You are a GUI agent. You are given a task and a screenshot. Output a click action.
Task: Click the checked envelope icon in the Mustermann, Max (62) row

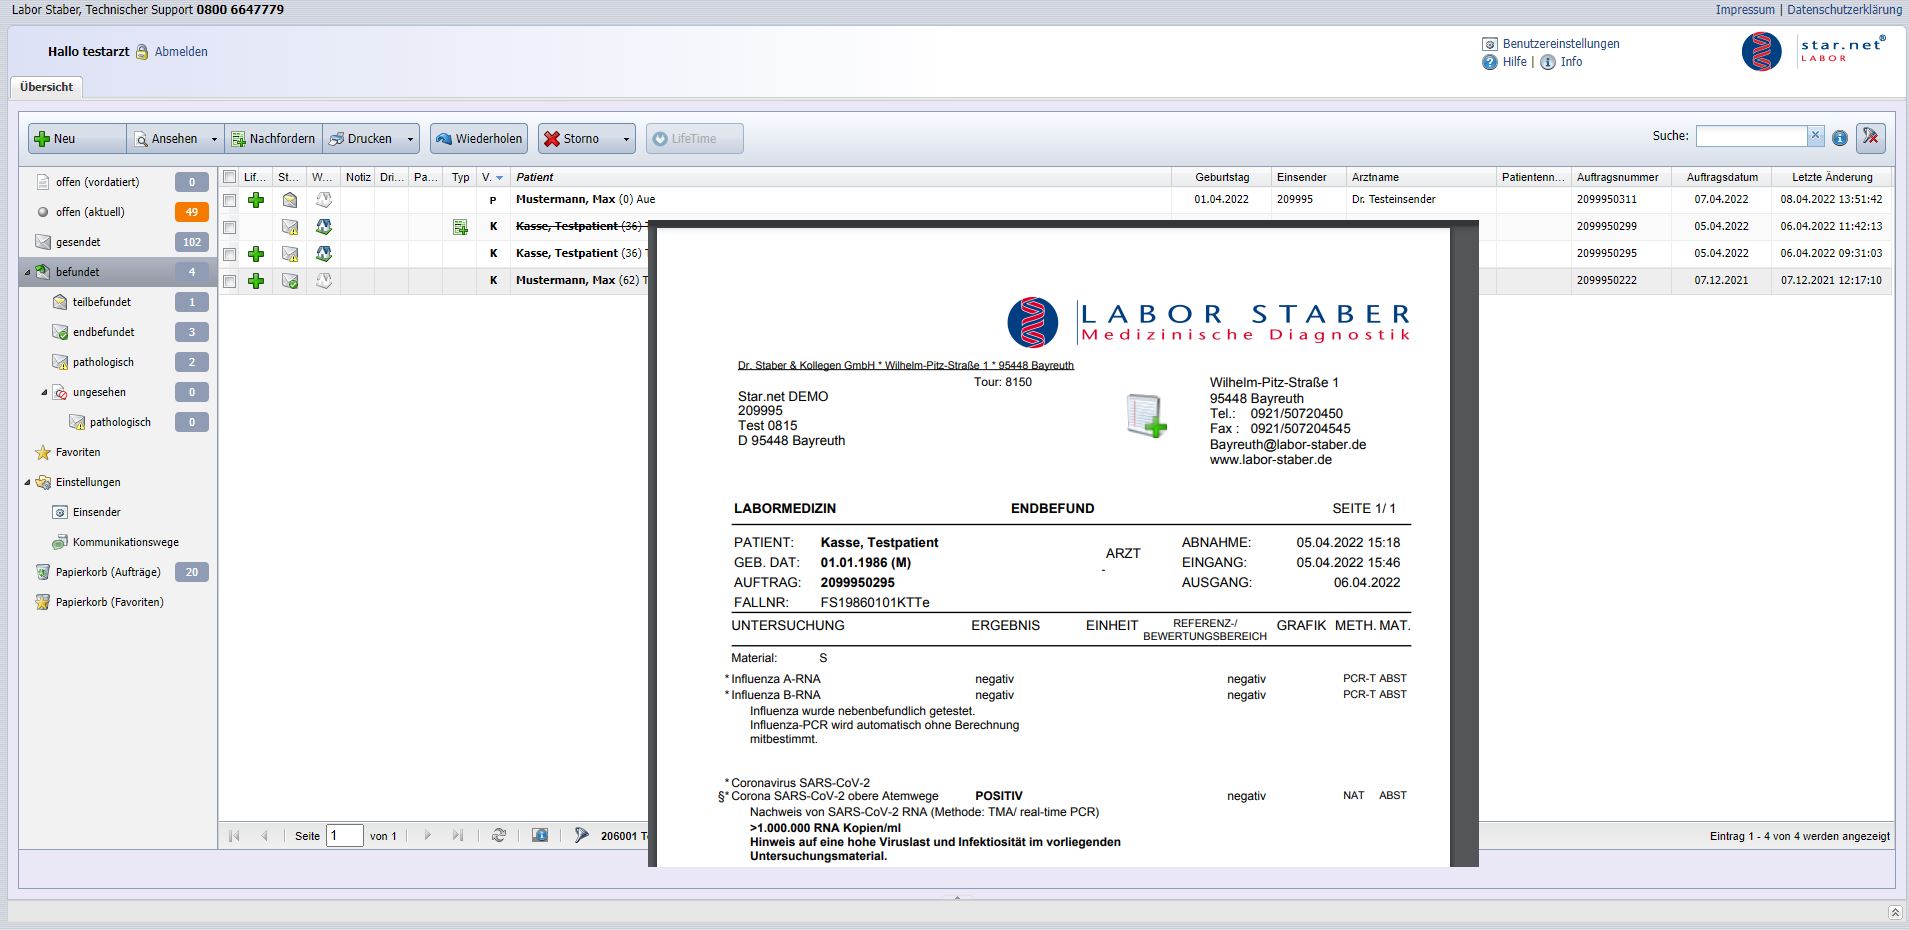pos(290,281)
